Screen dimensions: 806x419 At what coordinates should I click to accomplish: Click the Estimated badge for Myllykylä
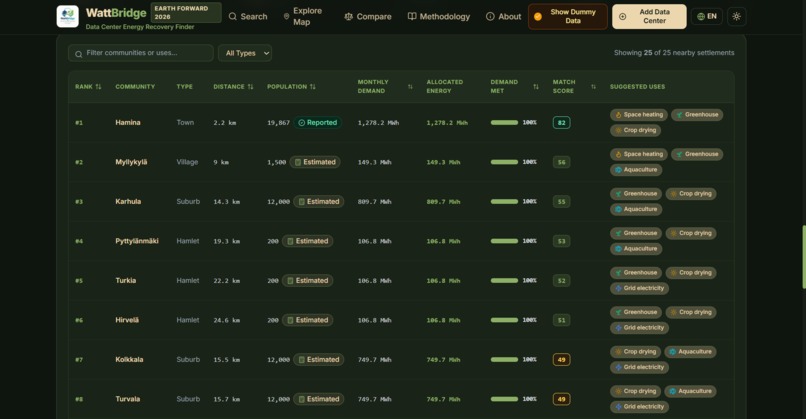coord(315,162)
